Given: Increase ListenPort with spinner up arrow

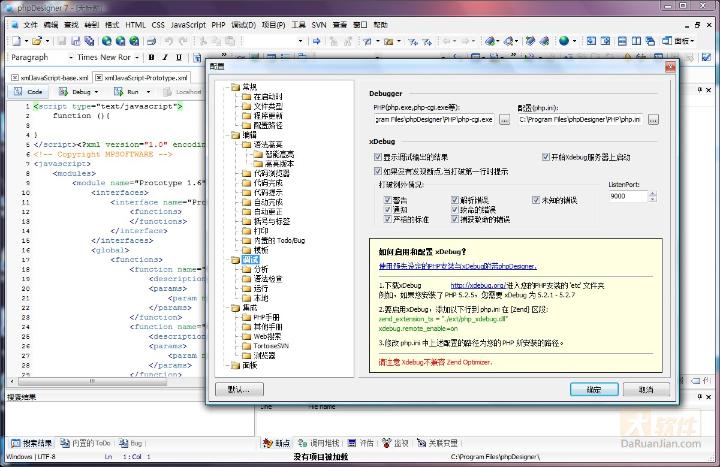Looking at the screenshot, I should [x=652, y=193].
